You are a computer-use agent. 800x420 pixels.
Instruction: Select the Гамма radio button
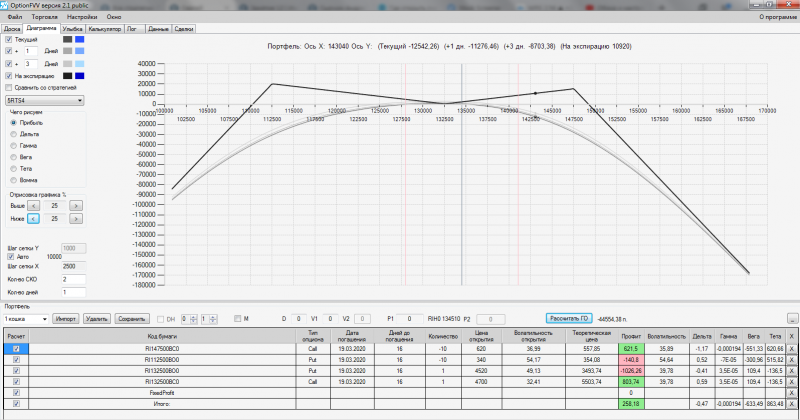point(14,146)
